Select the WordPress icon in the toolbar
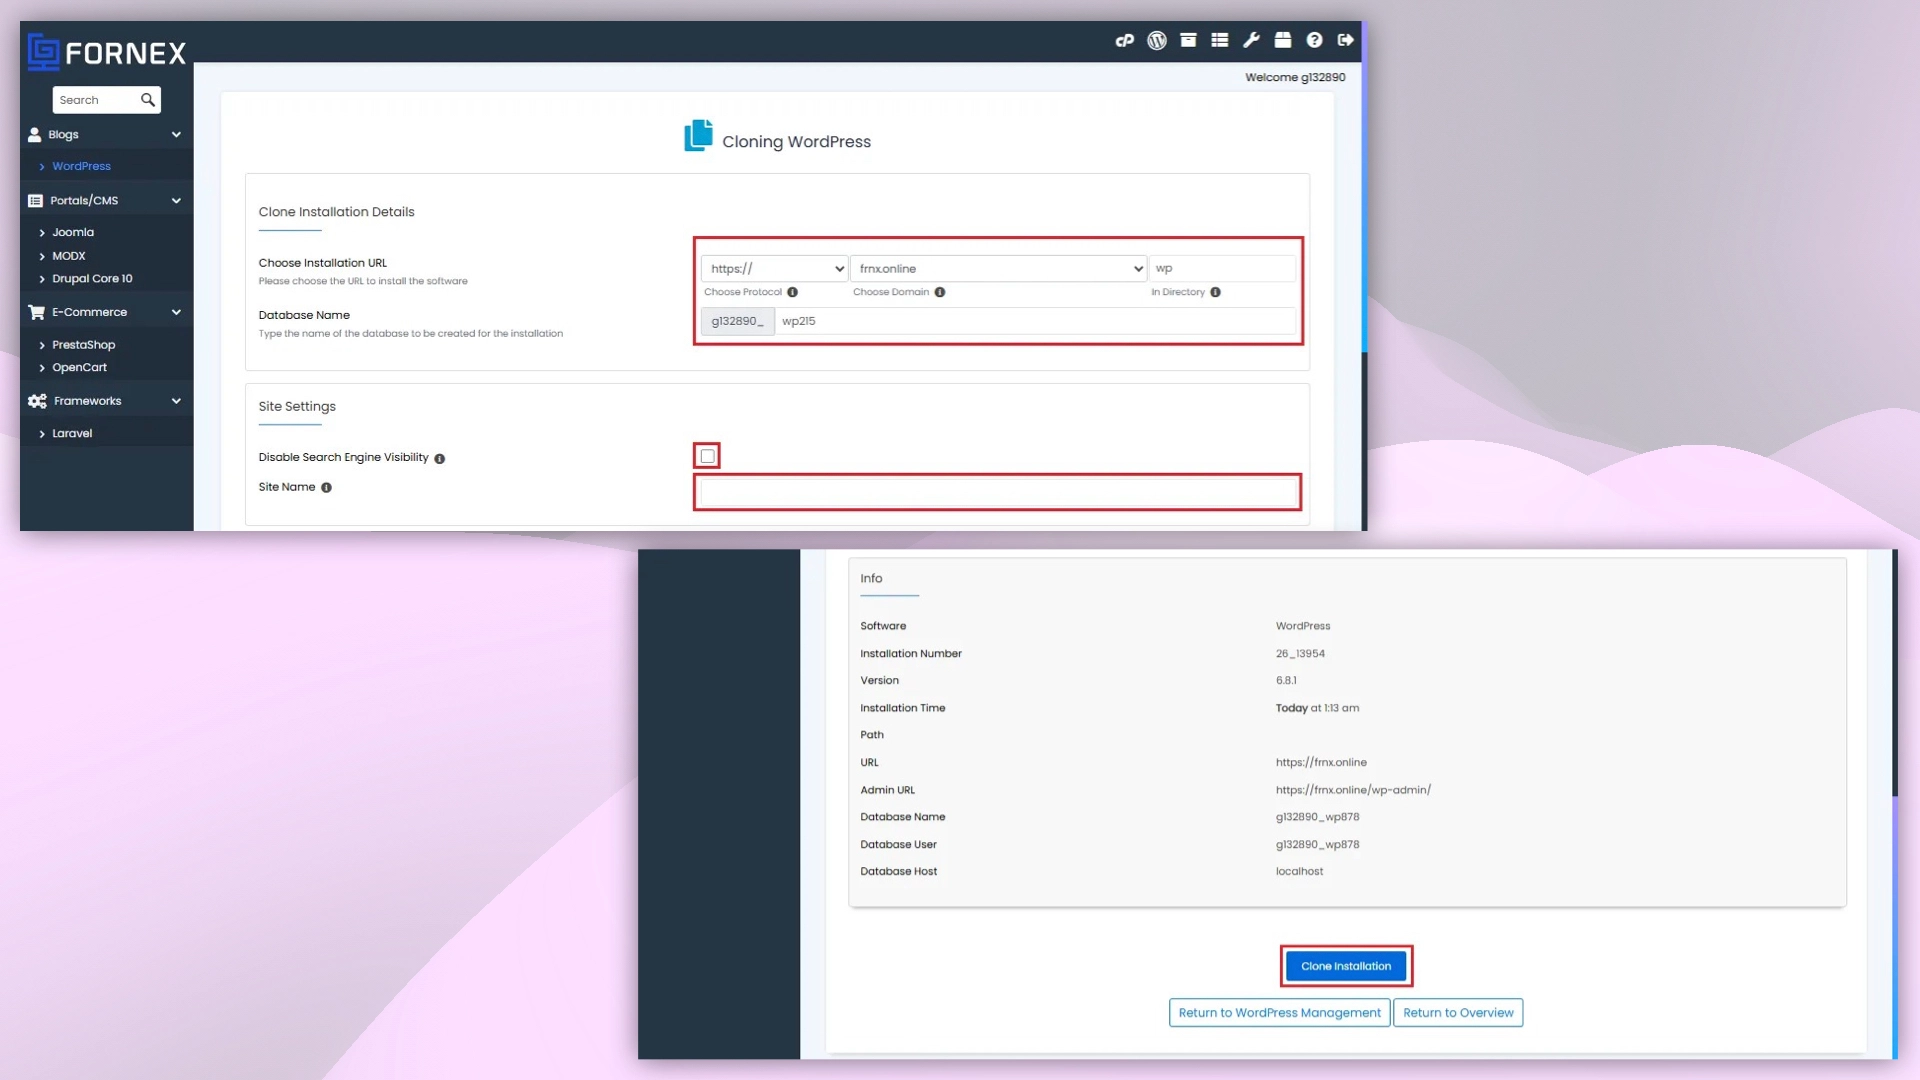Screen dimensions: 1920x1080 (1156, 40)
